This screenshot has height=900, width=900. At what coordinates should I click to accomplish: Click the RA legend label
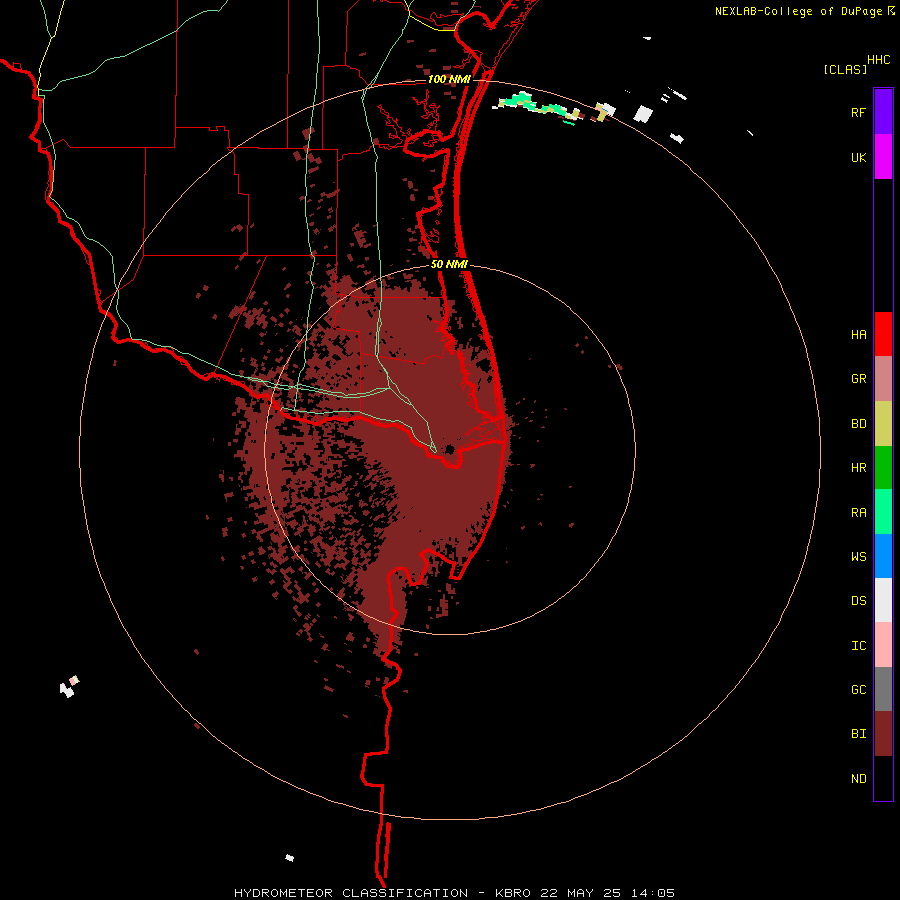[858, 513]
